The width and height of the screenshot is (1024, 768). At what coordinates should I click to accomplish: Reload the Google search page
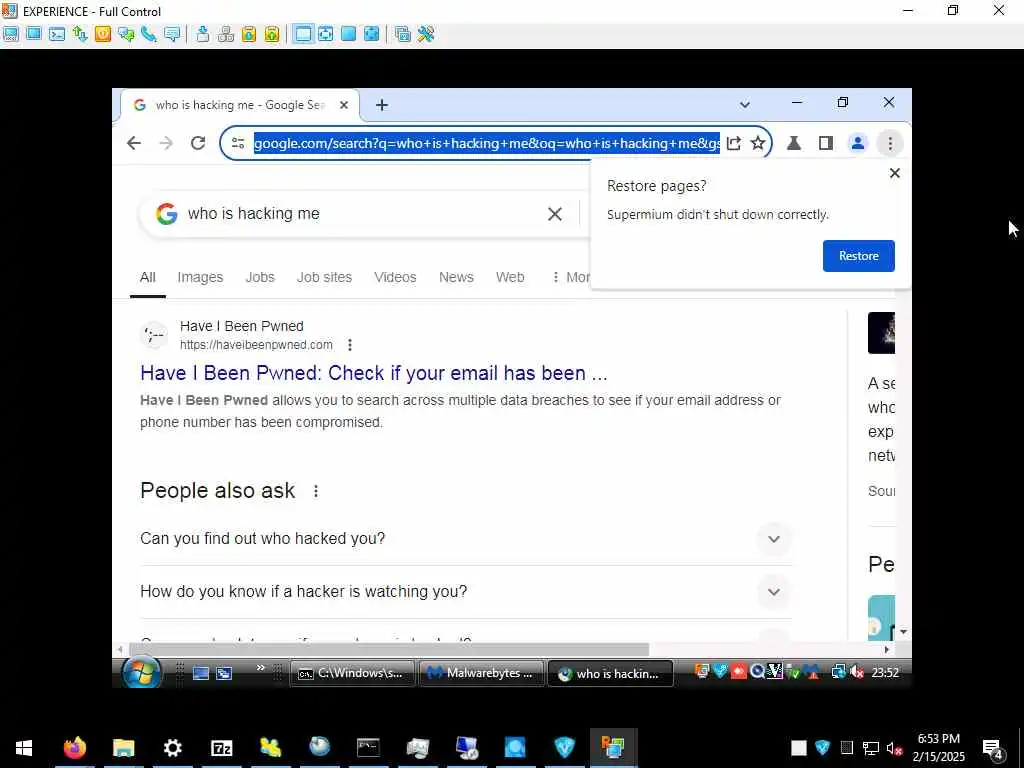[x=198, y=143]
